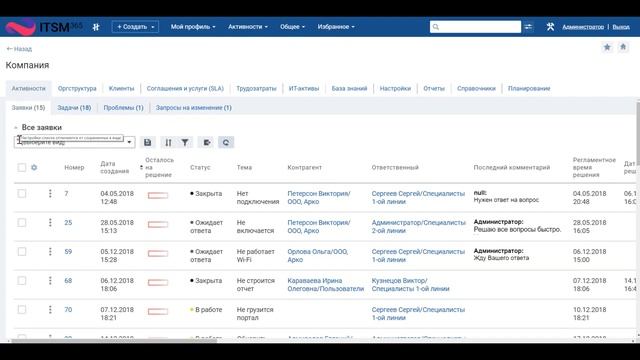Viewport: 640px width, 360px height.
Task: Tick the checkbox for request 59
Action: 22,251
